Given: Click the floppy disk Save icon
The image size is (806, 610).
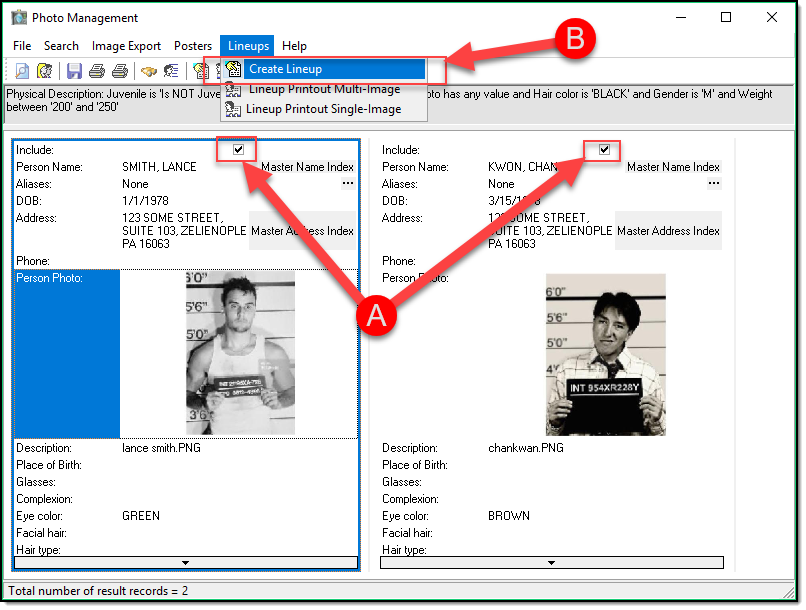Looking at the screenshot, I should [x=74, y=71].
